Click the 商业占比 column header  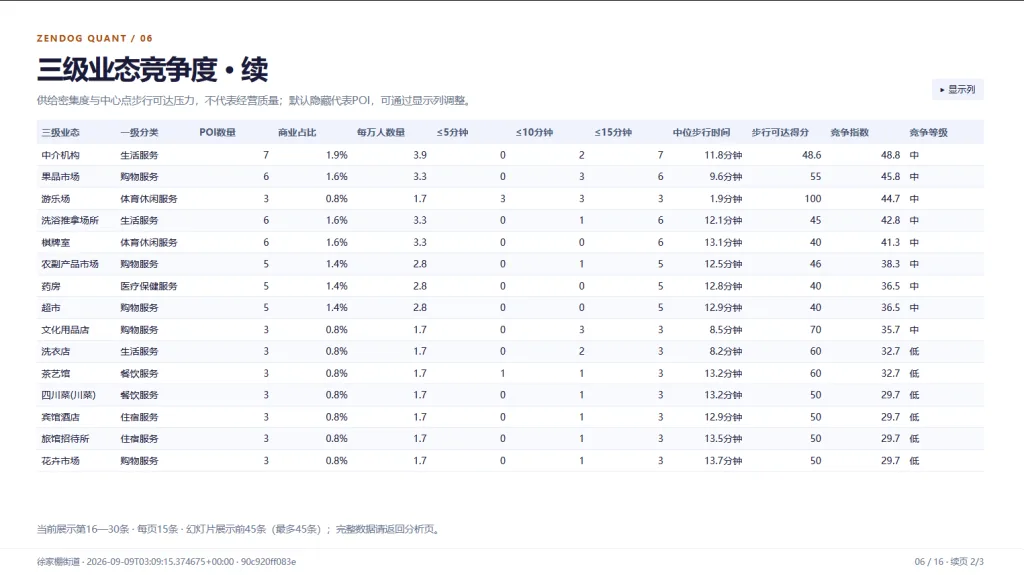pos(297,133)
